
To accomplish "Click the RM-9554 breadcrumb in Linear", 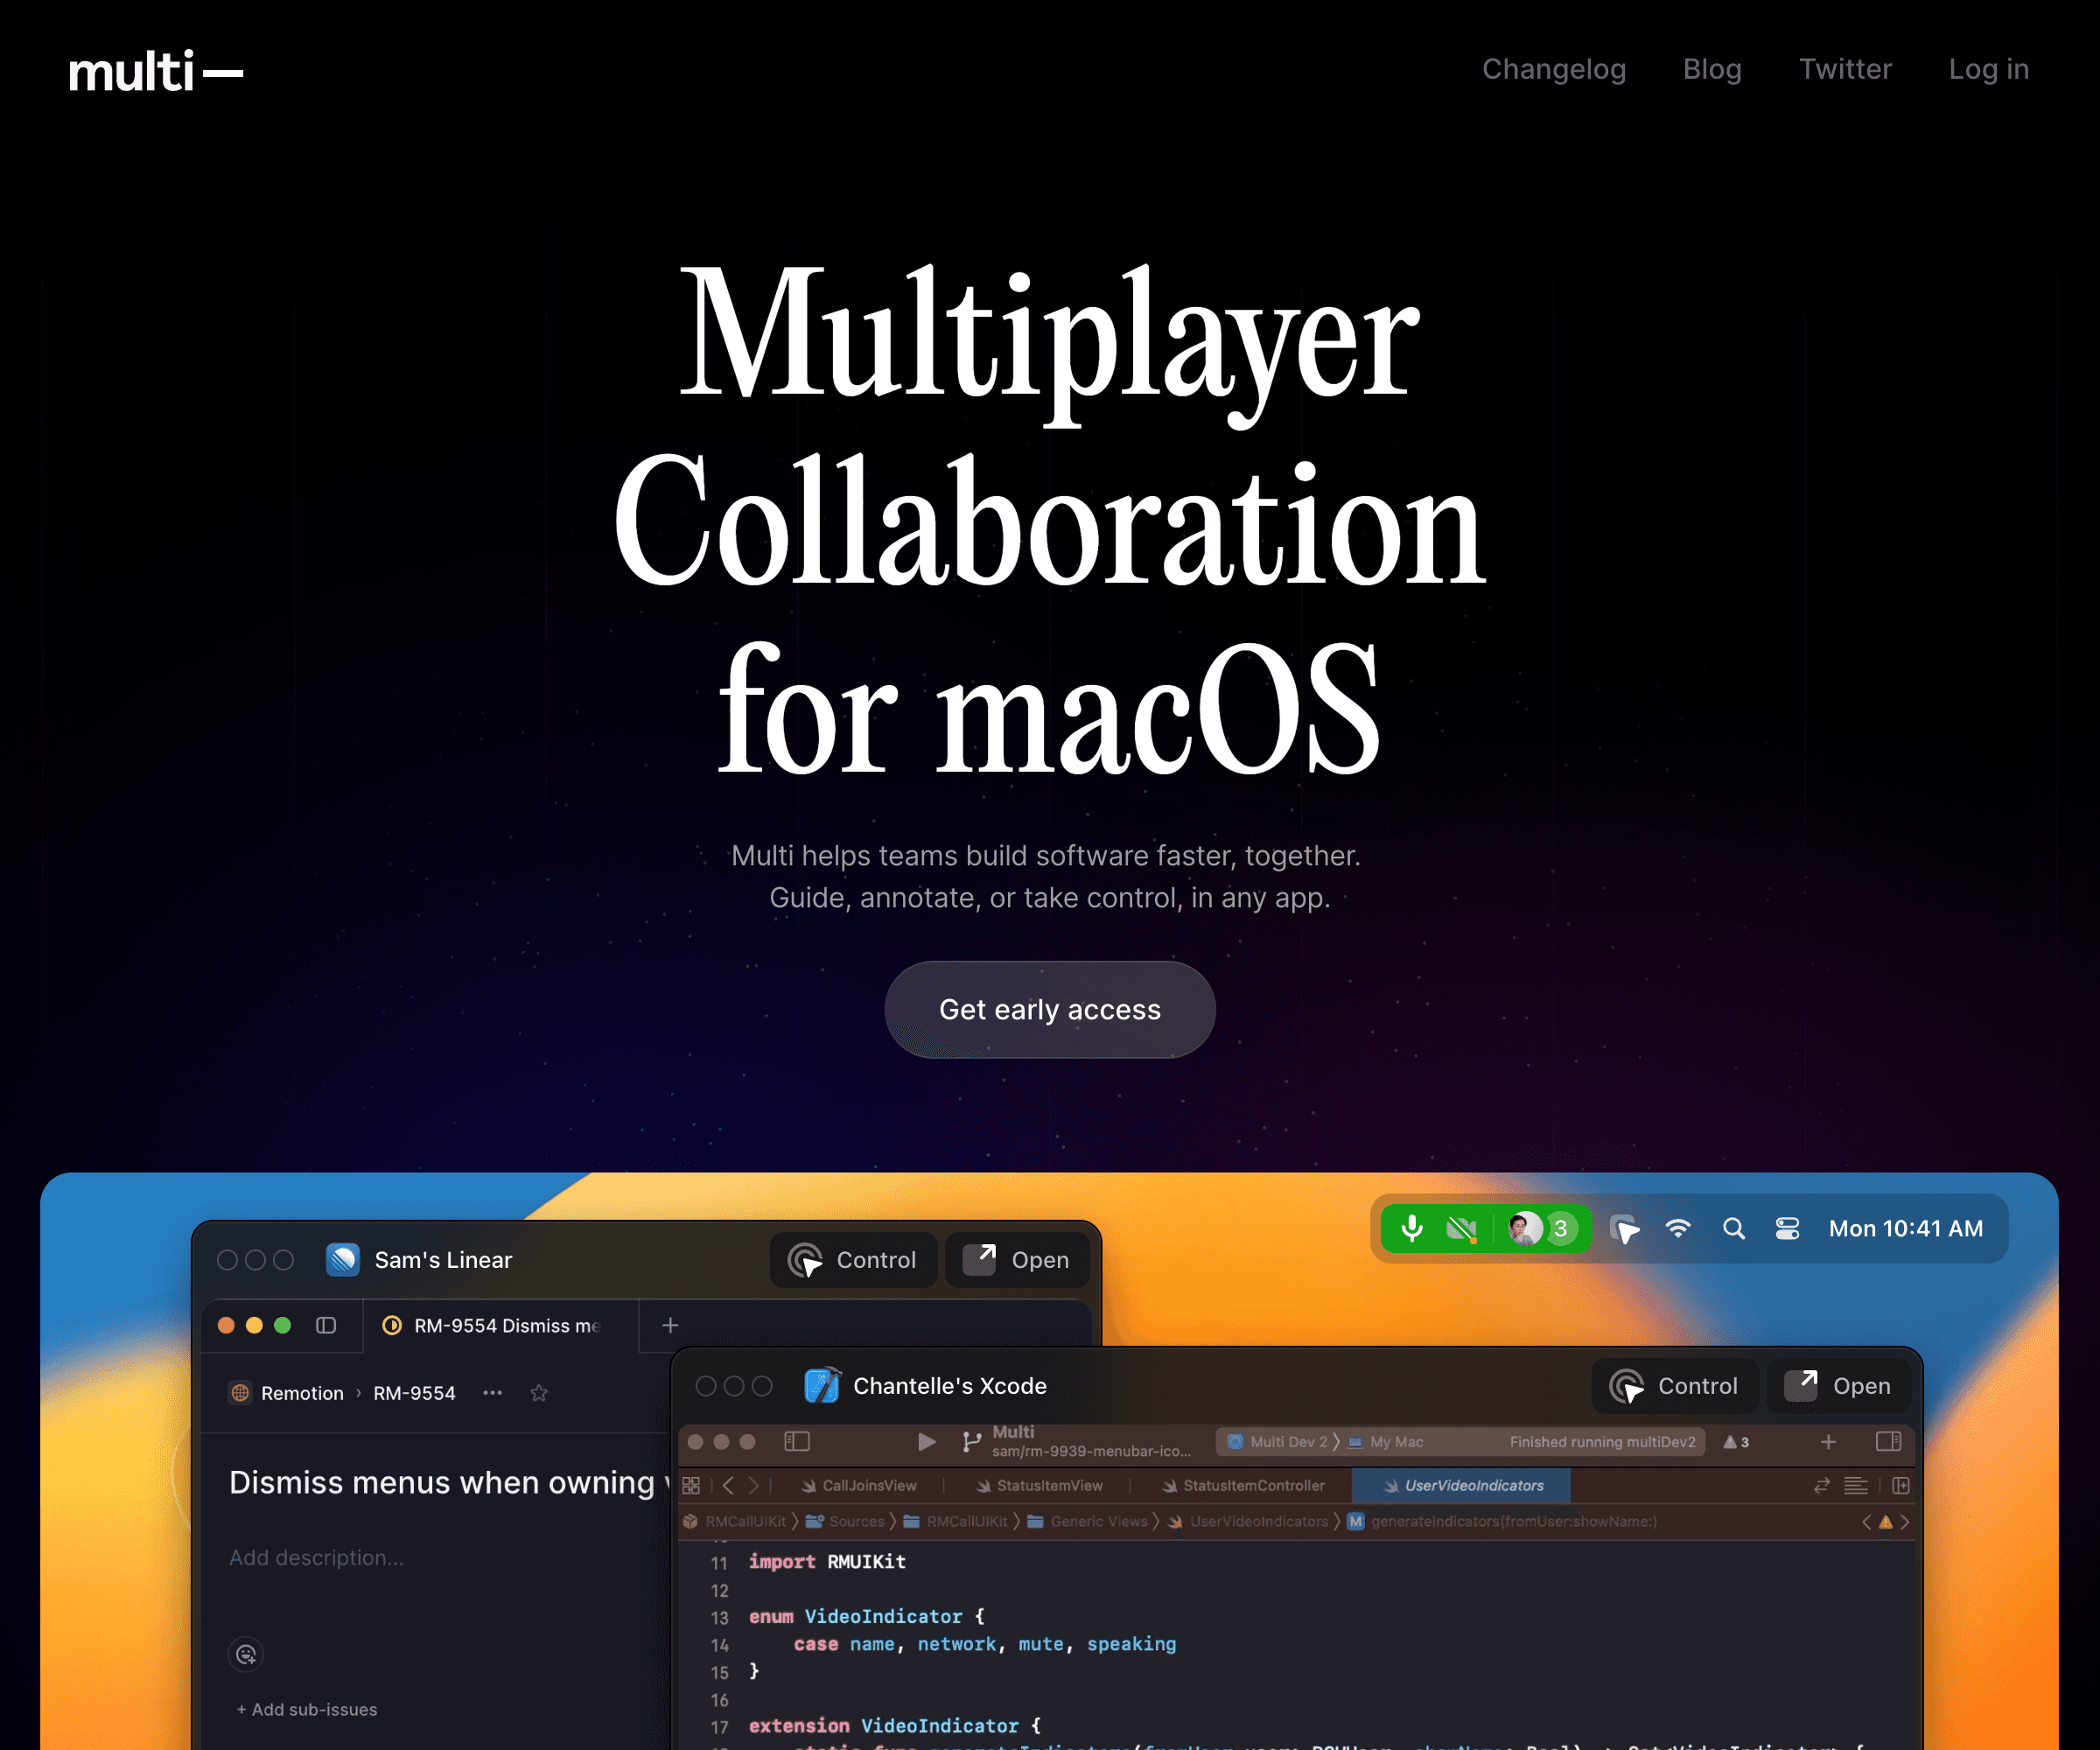I will point(414,1393).
